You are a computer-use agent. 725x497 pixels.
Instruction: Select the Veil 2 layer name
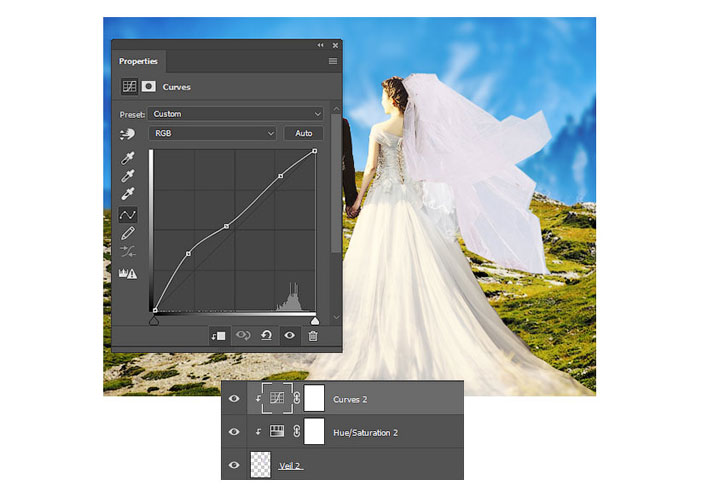click(x=290, y=466)
